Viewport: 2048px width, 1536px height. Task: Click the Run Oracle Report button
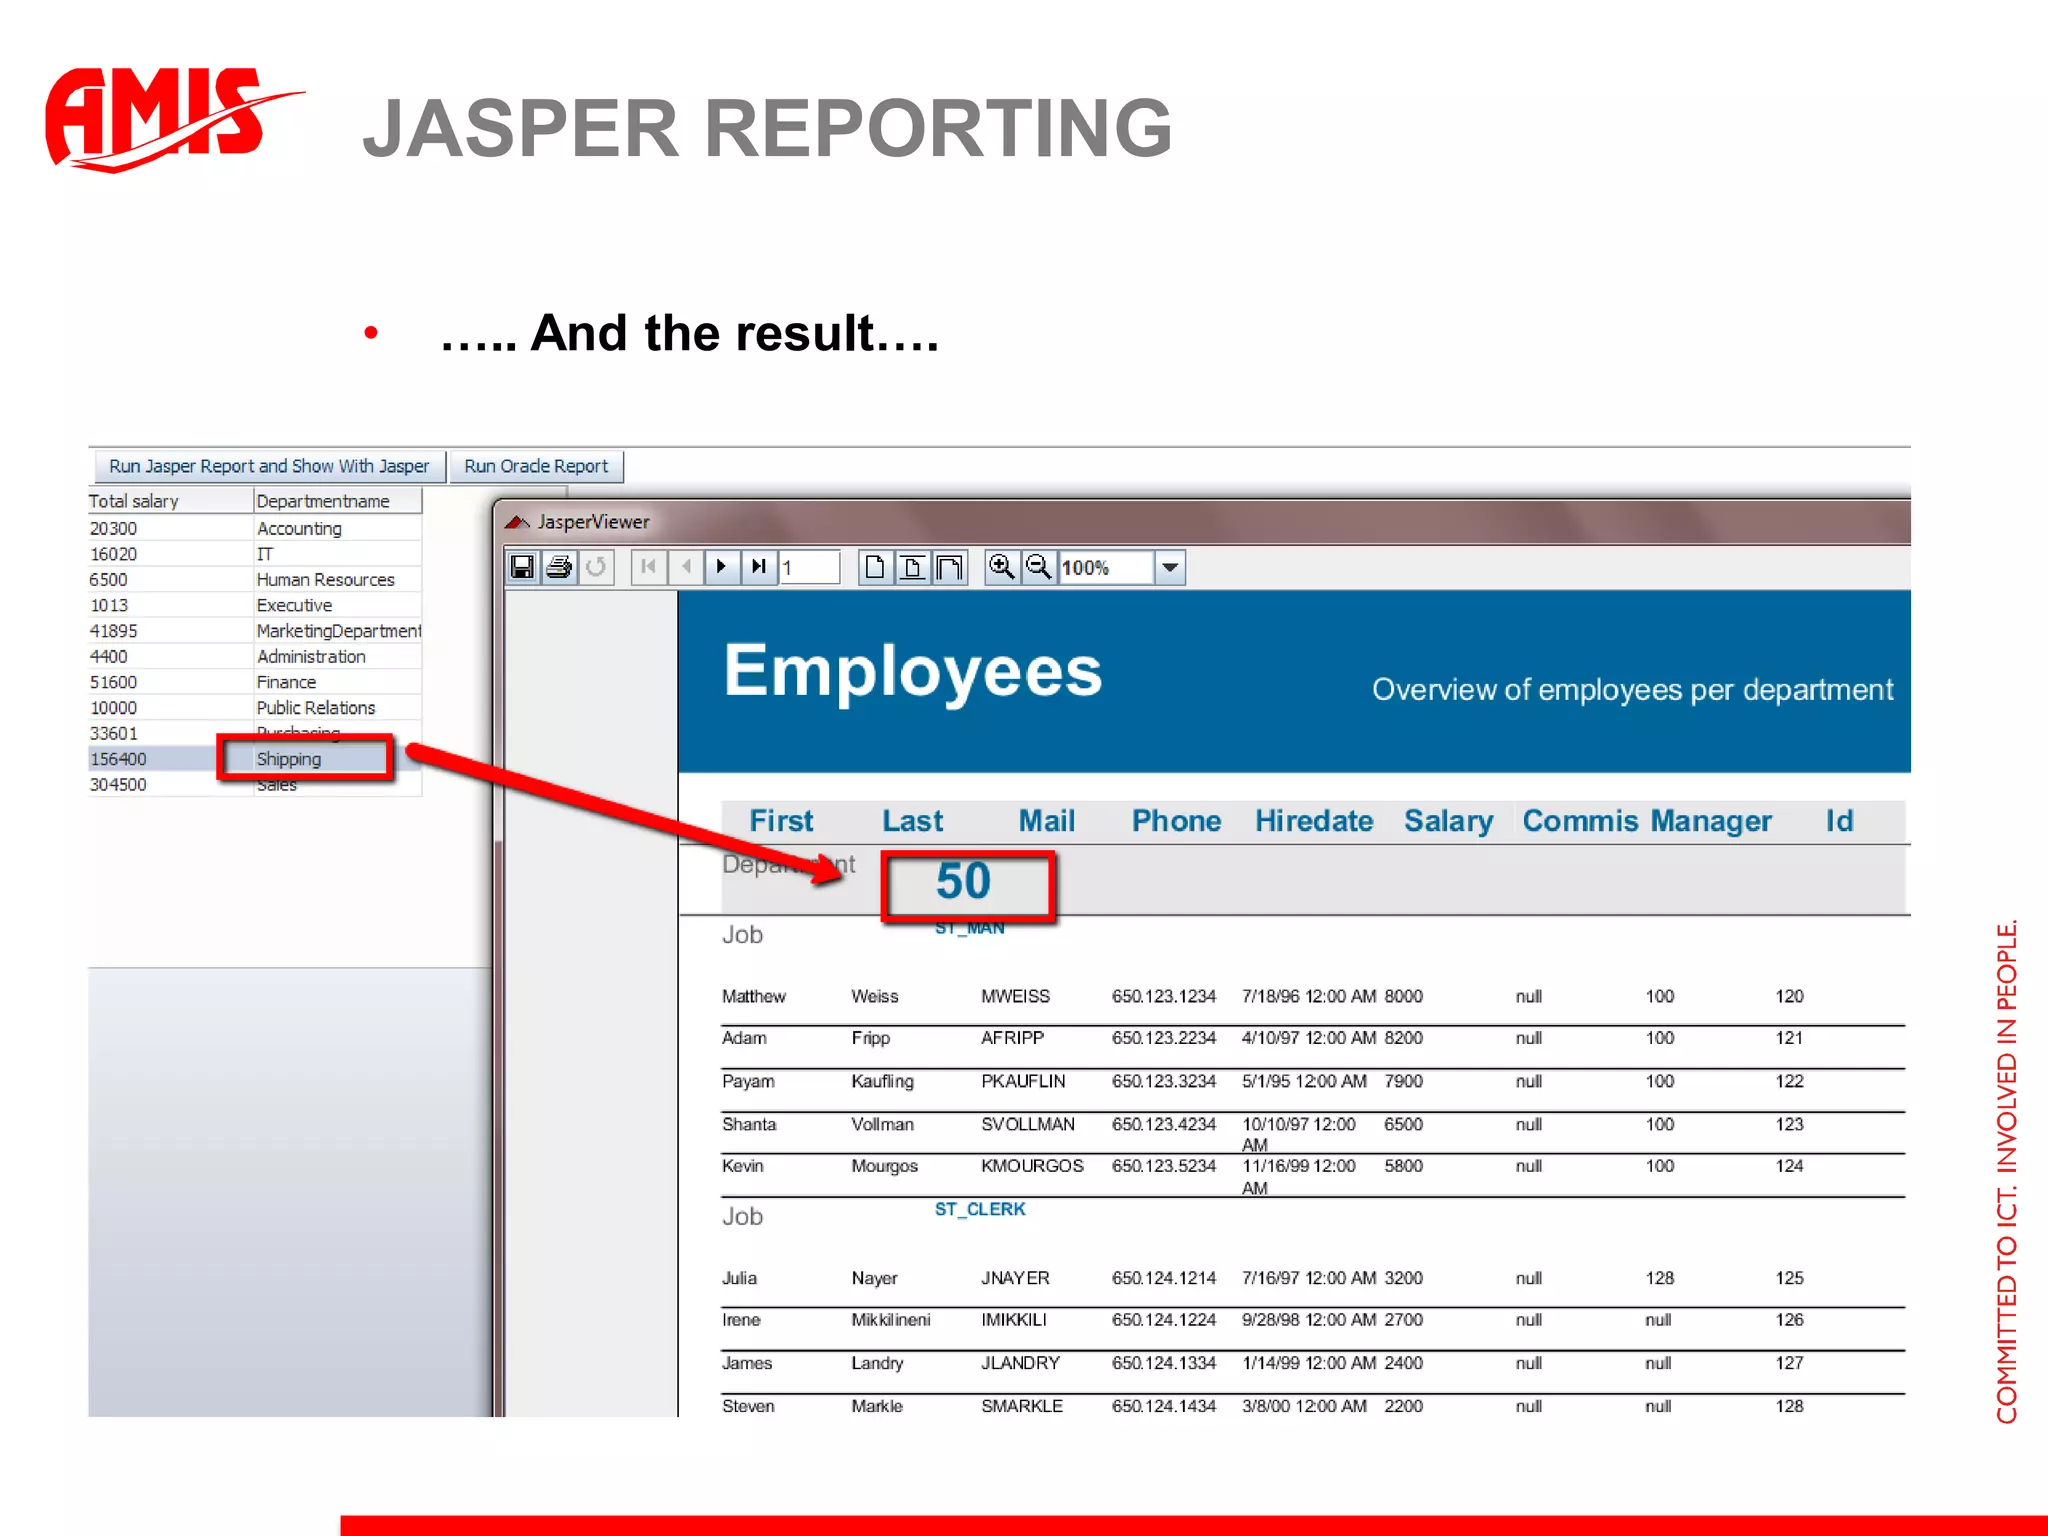[536, 466]
